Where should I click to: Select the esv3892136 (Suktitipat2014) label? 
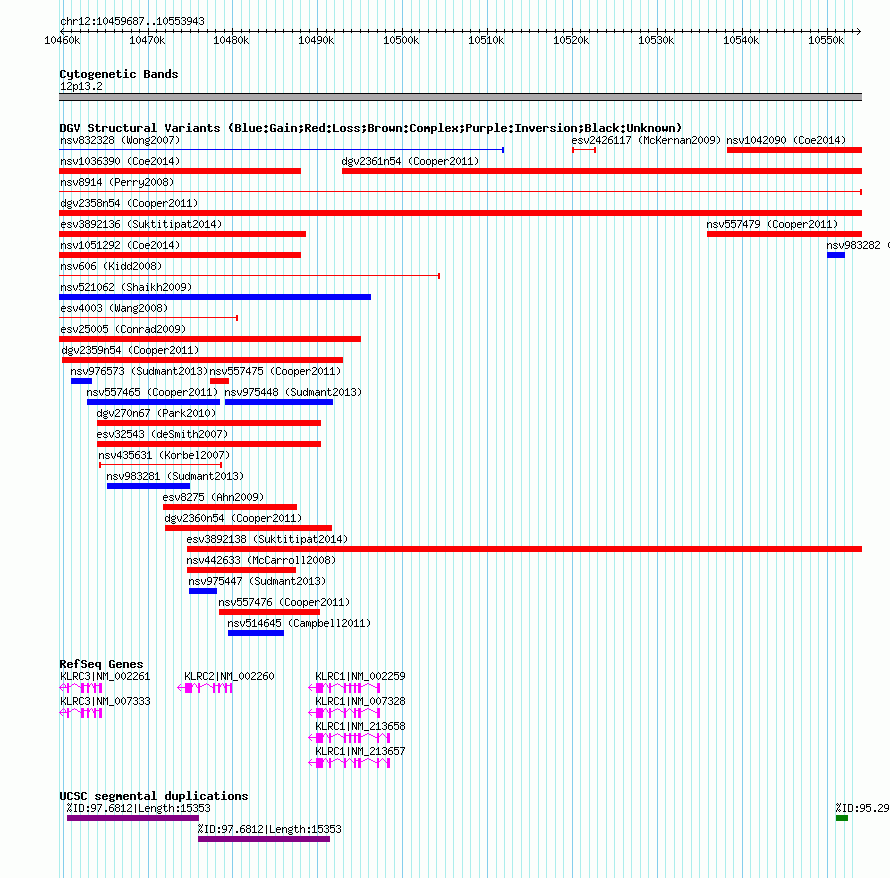[141, 224]
